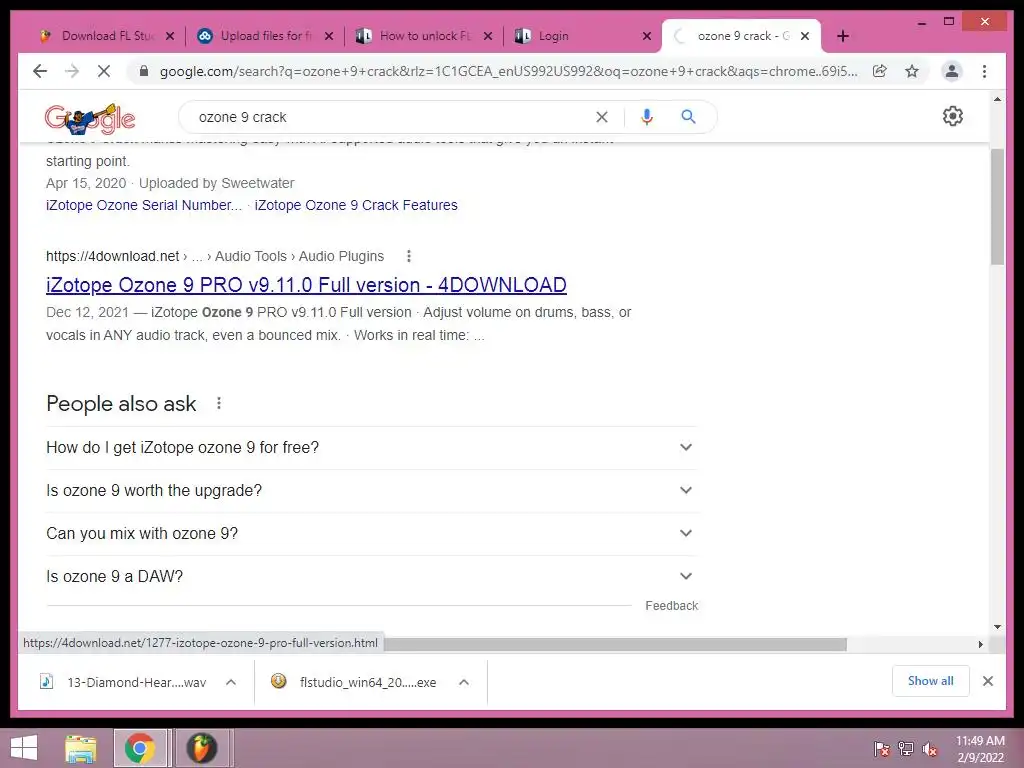Click Show all downloads button

[x=931, y=681]
